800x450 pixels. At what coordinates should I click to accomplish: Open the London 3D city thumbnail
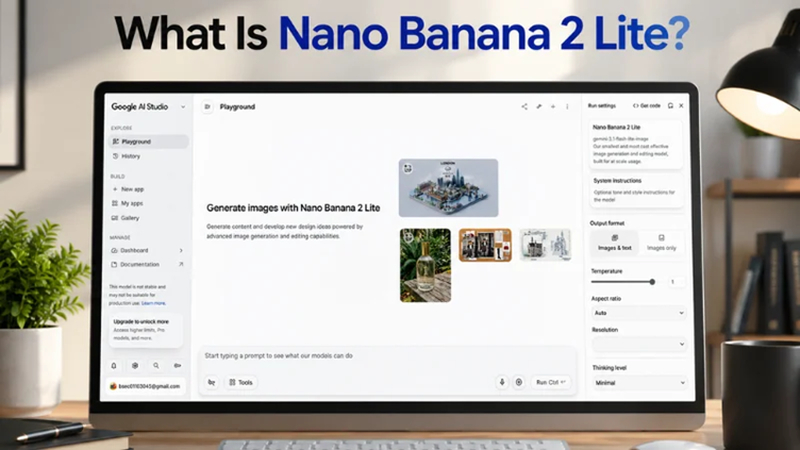point(448,188)
